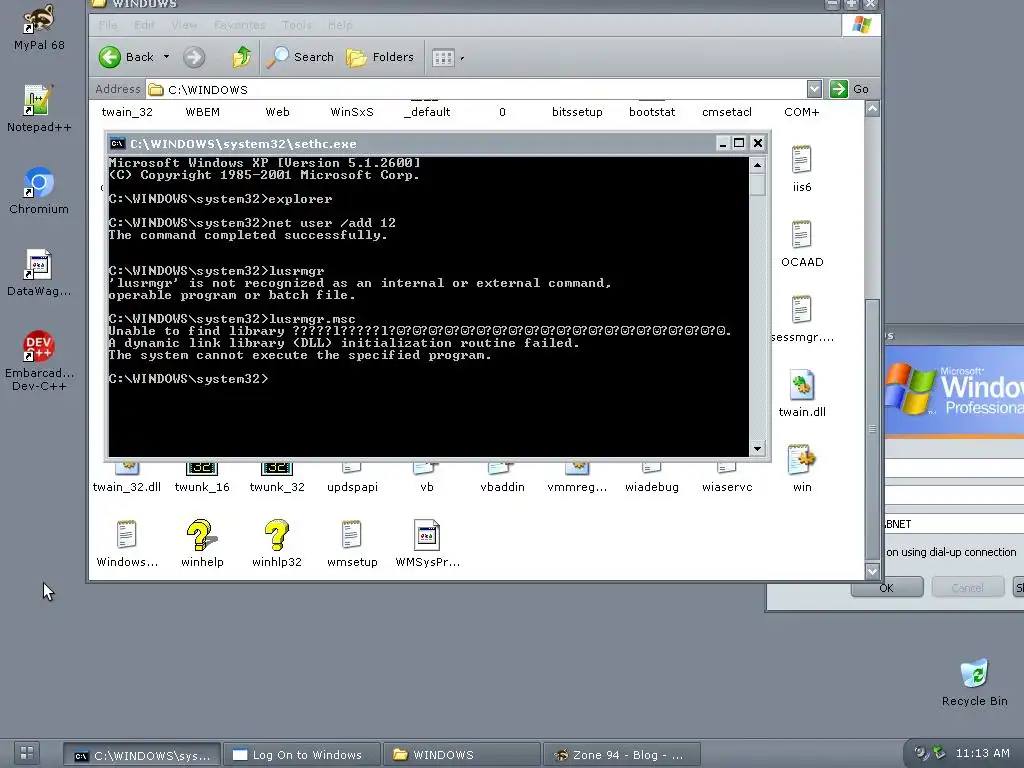The image size is (1024, 768).
Task: Open the Back history dropdown arrow
Action: point(167,57)
